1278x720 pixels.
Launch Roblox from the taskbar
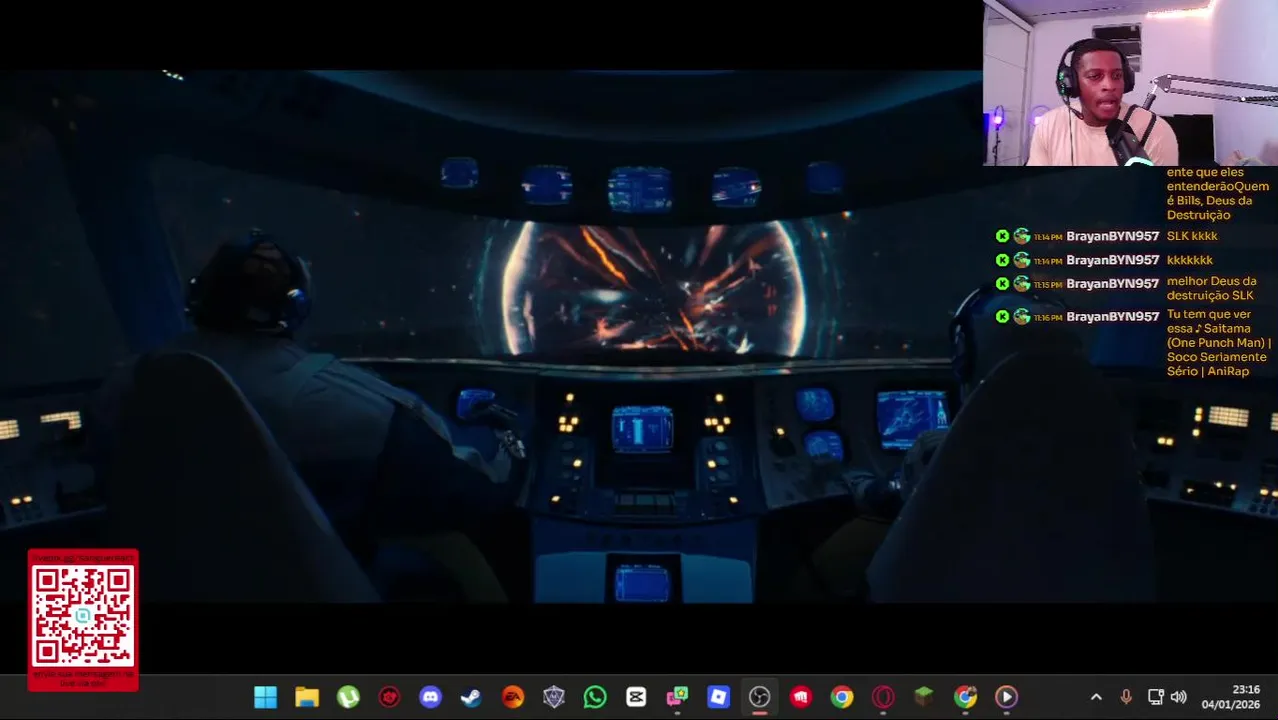pyautogui.click(x=718, y=697)
